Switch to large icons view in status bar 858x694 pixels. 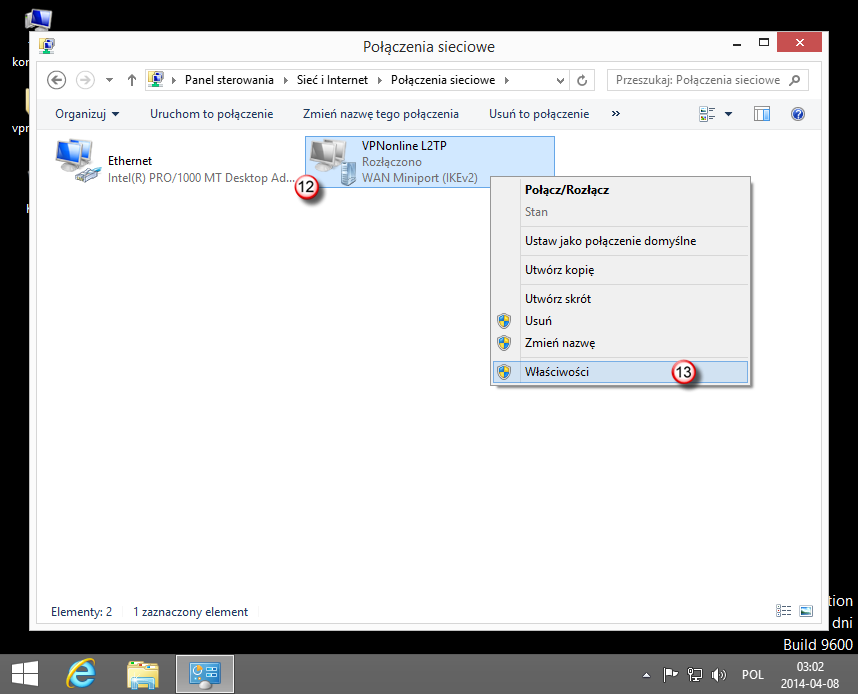pyautogui.click(x=806, y=611)
